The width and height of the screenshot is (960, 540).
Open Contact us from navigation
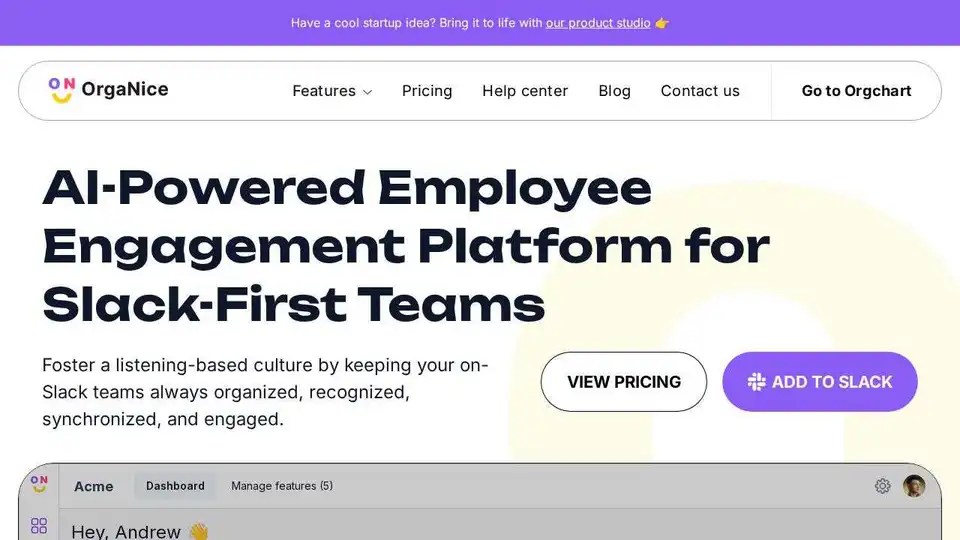click(x=700, y=91)
